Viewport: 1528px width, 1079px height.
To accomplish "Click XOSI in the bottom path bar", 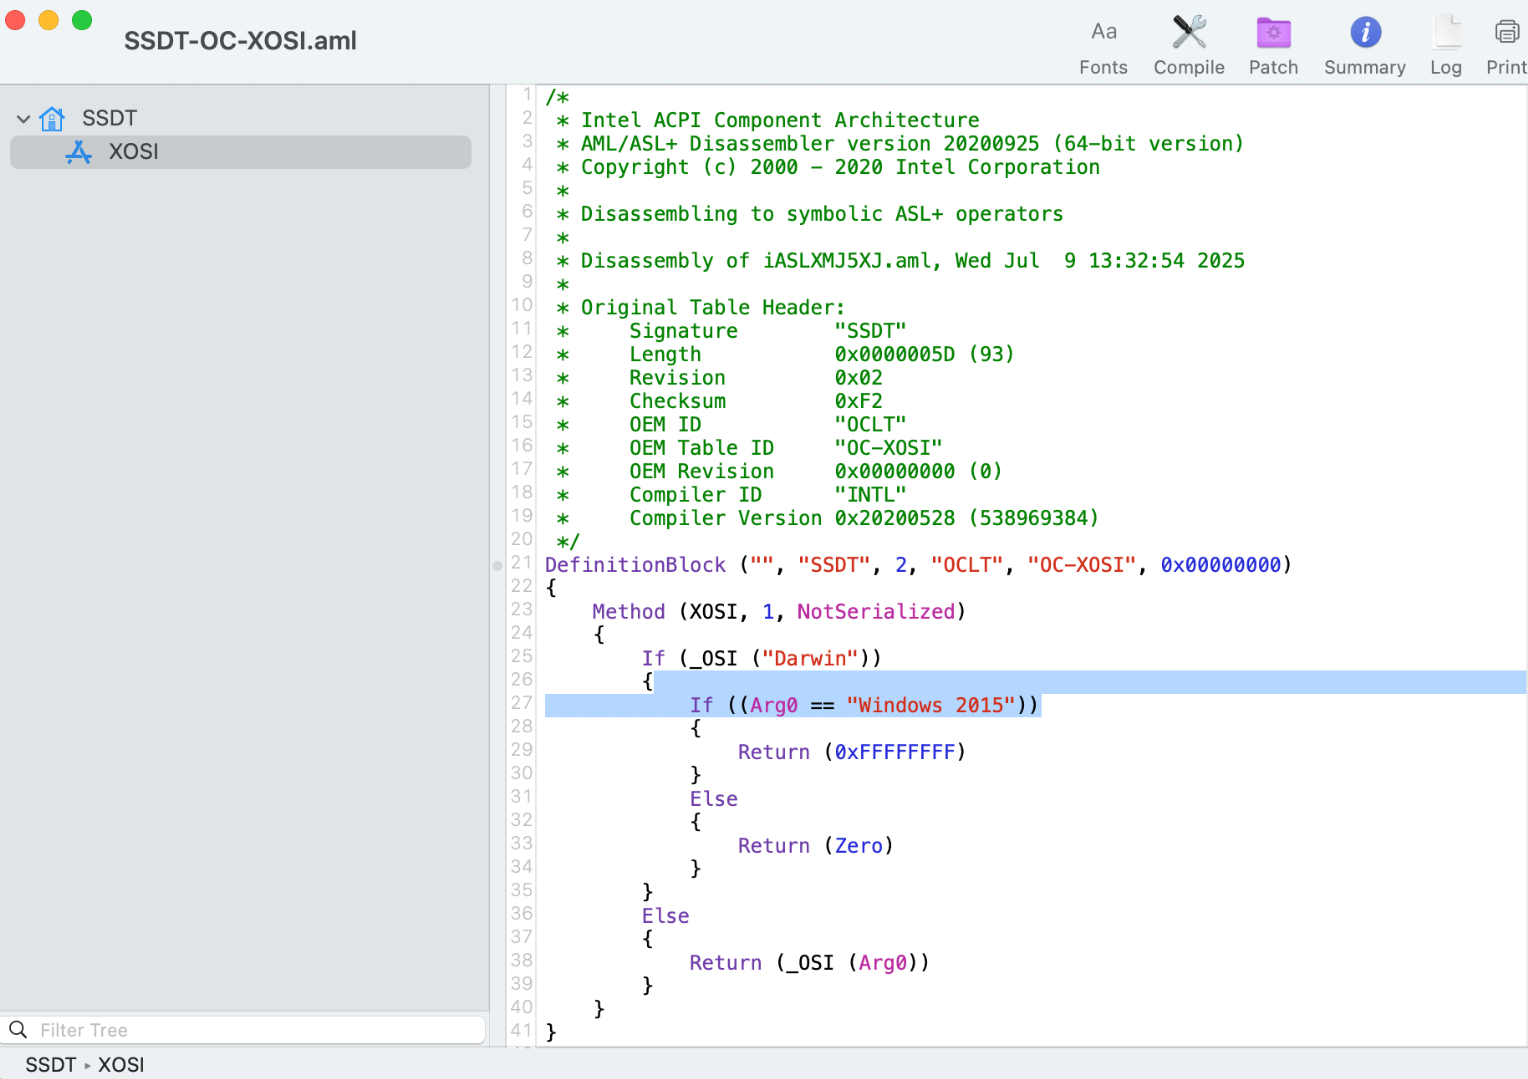I will [x=121, y=1065].
